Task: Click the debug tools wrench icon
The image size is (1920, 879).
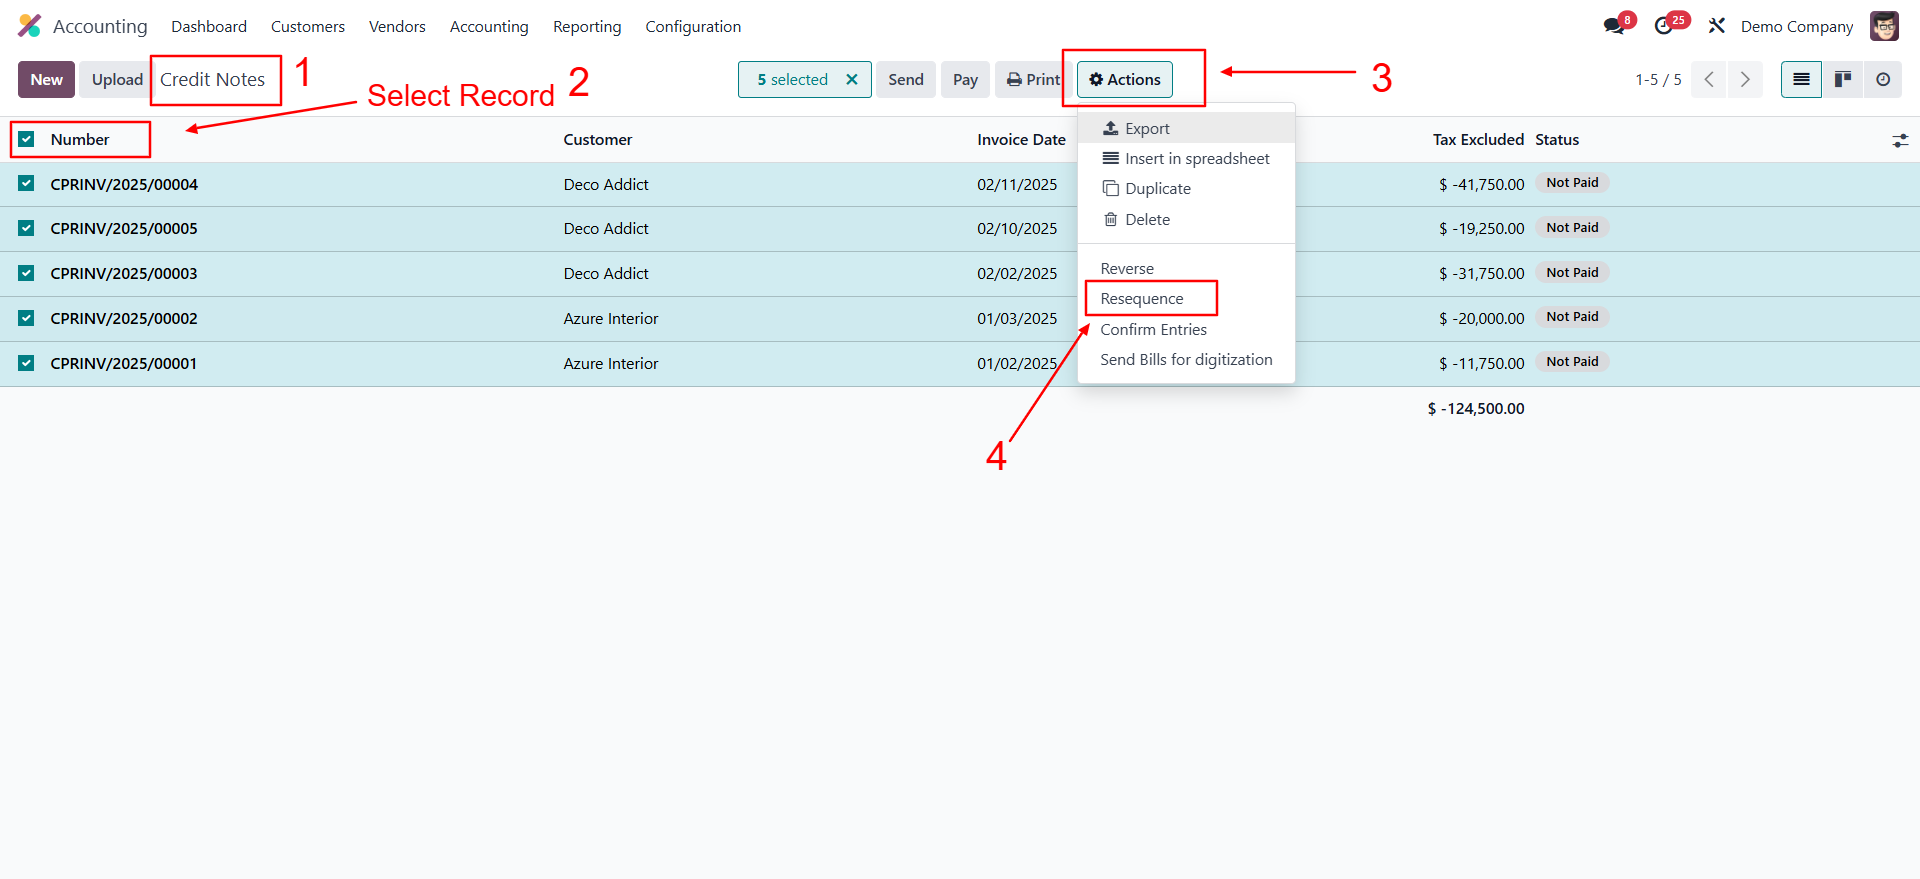Action: [x=1717, y=26]
